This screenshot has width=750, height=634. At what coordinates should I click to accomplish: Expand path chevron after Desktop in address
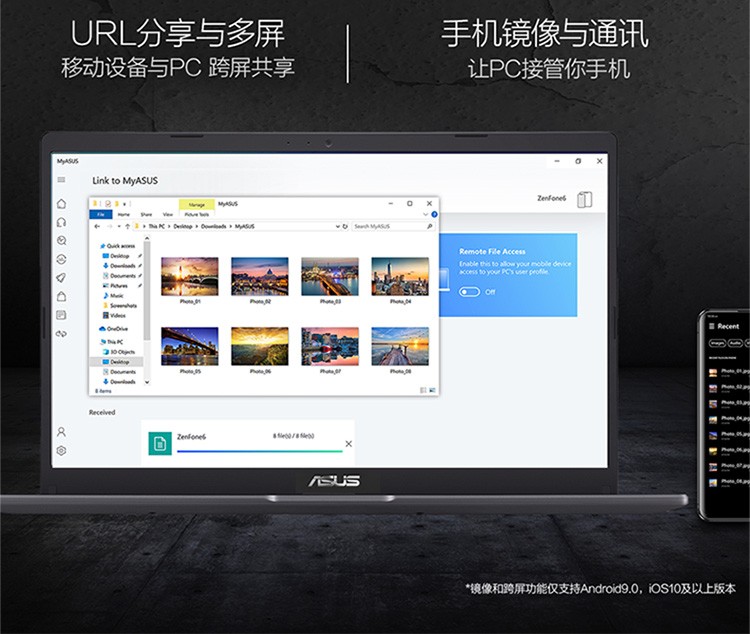197,226
